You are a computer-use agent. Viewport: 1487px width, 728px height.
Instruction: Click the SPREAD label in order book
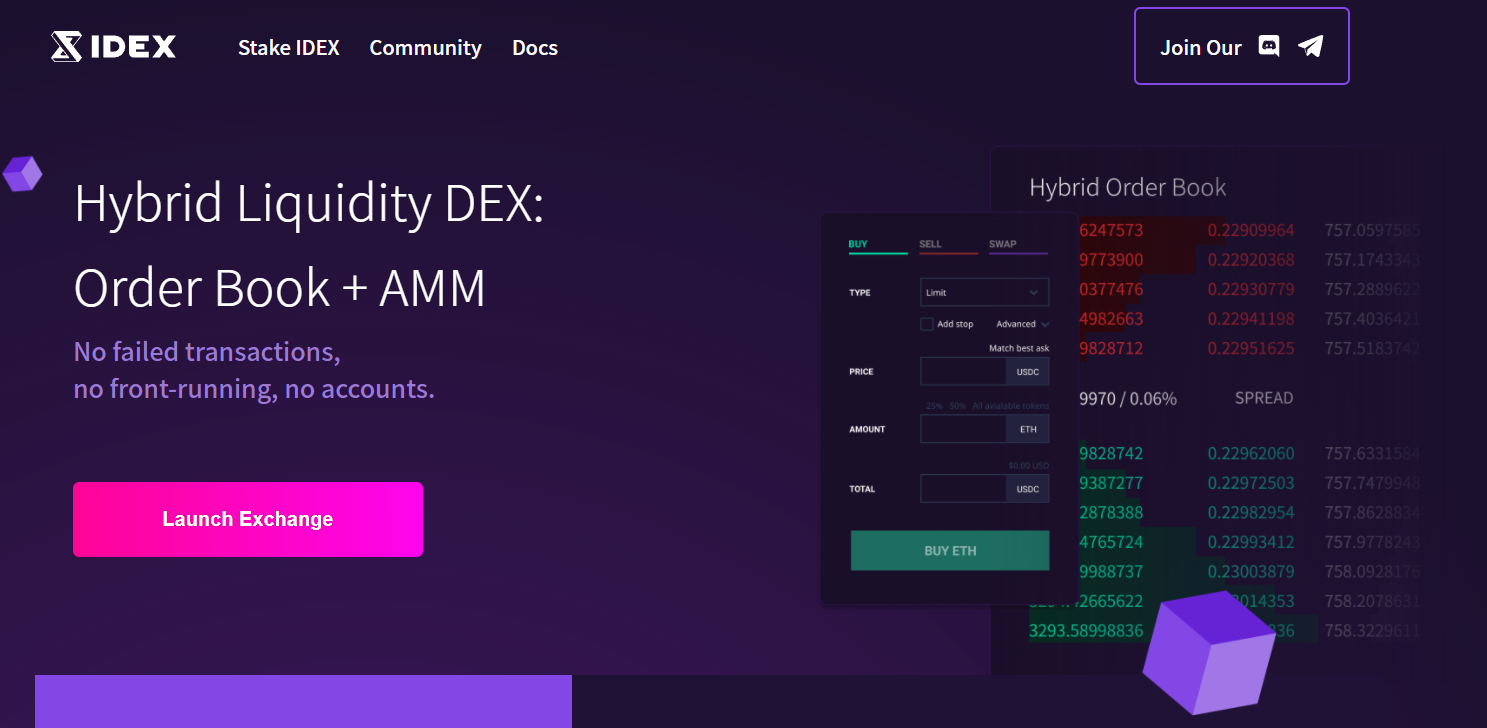pos(1264,398)
